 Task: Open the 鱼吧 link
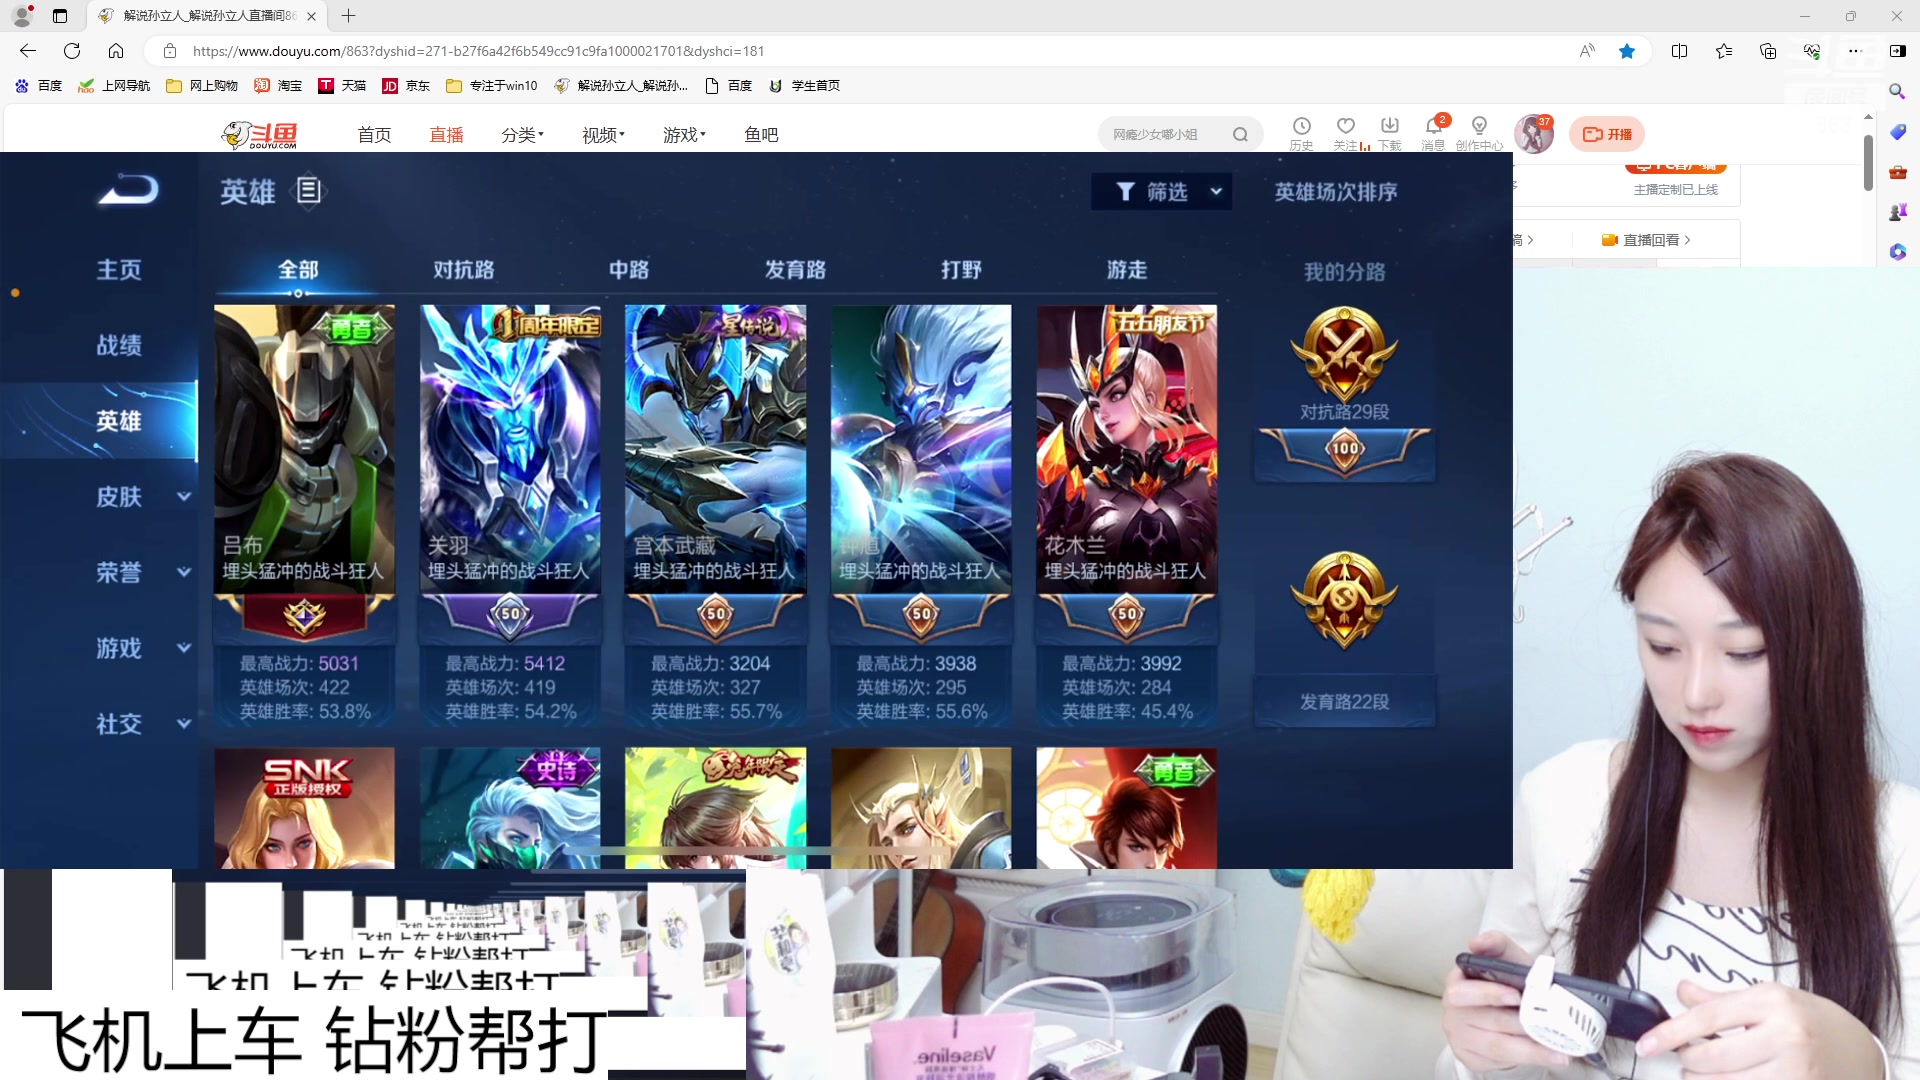point(761,135)
